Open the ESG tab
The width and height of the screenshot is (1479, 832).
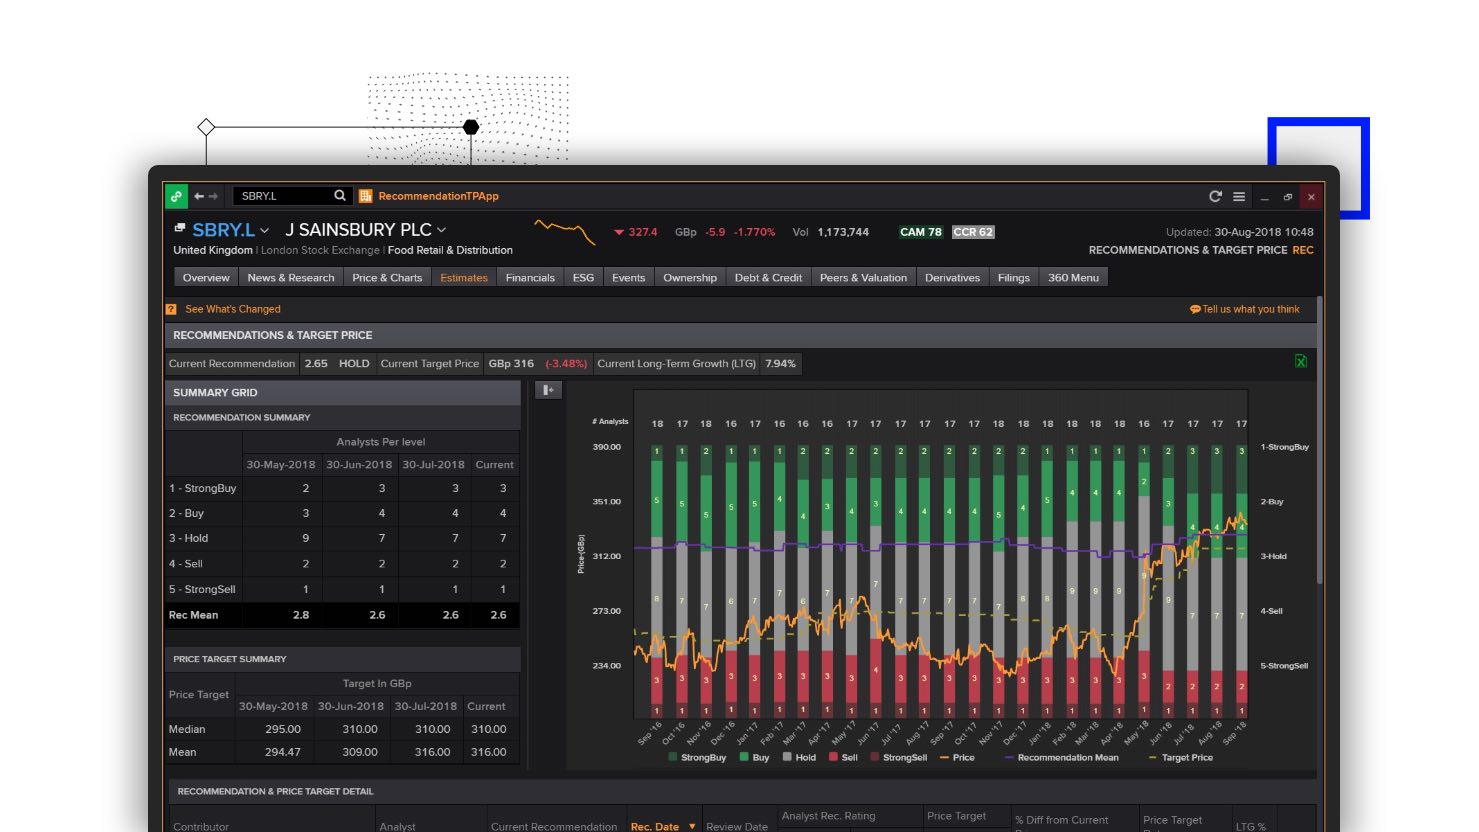583,278
